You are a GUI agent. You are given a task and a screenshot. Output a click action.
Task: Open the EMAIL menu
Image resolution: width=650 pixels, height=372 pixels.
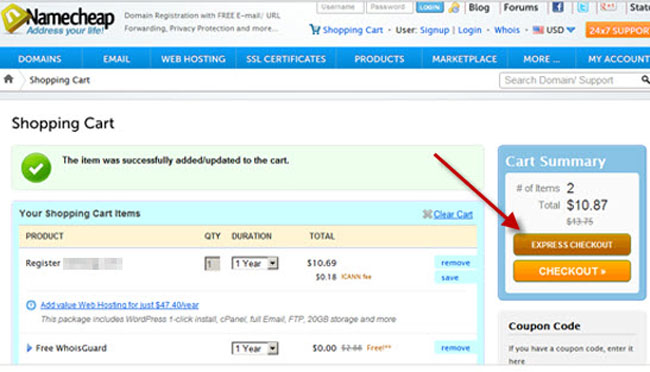pos(116,59)
